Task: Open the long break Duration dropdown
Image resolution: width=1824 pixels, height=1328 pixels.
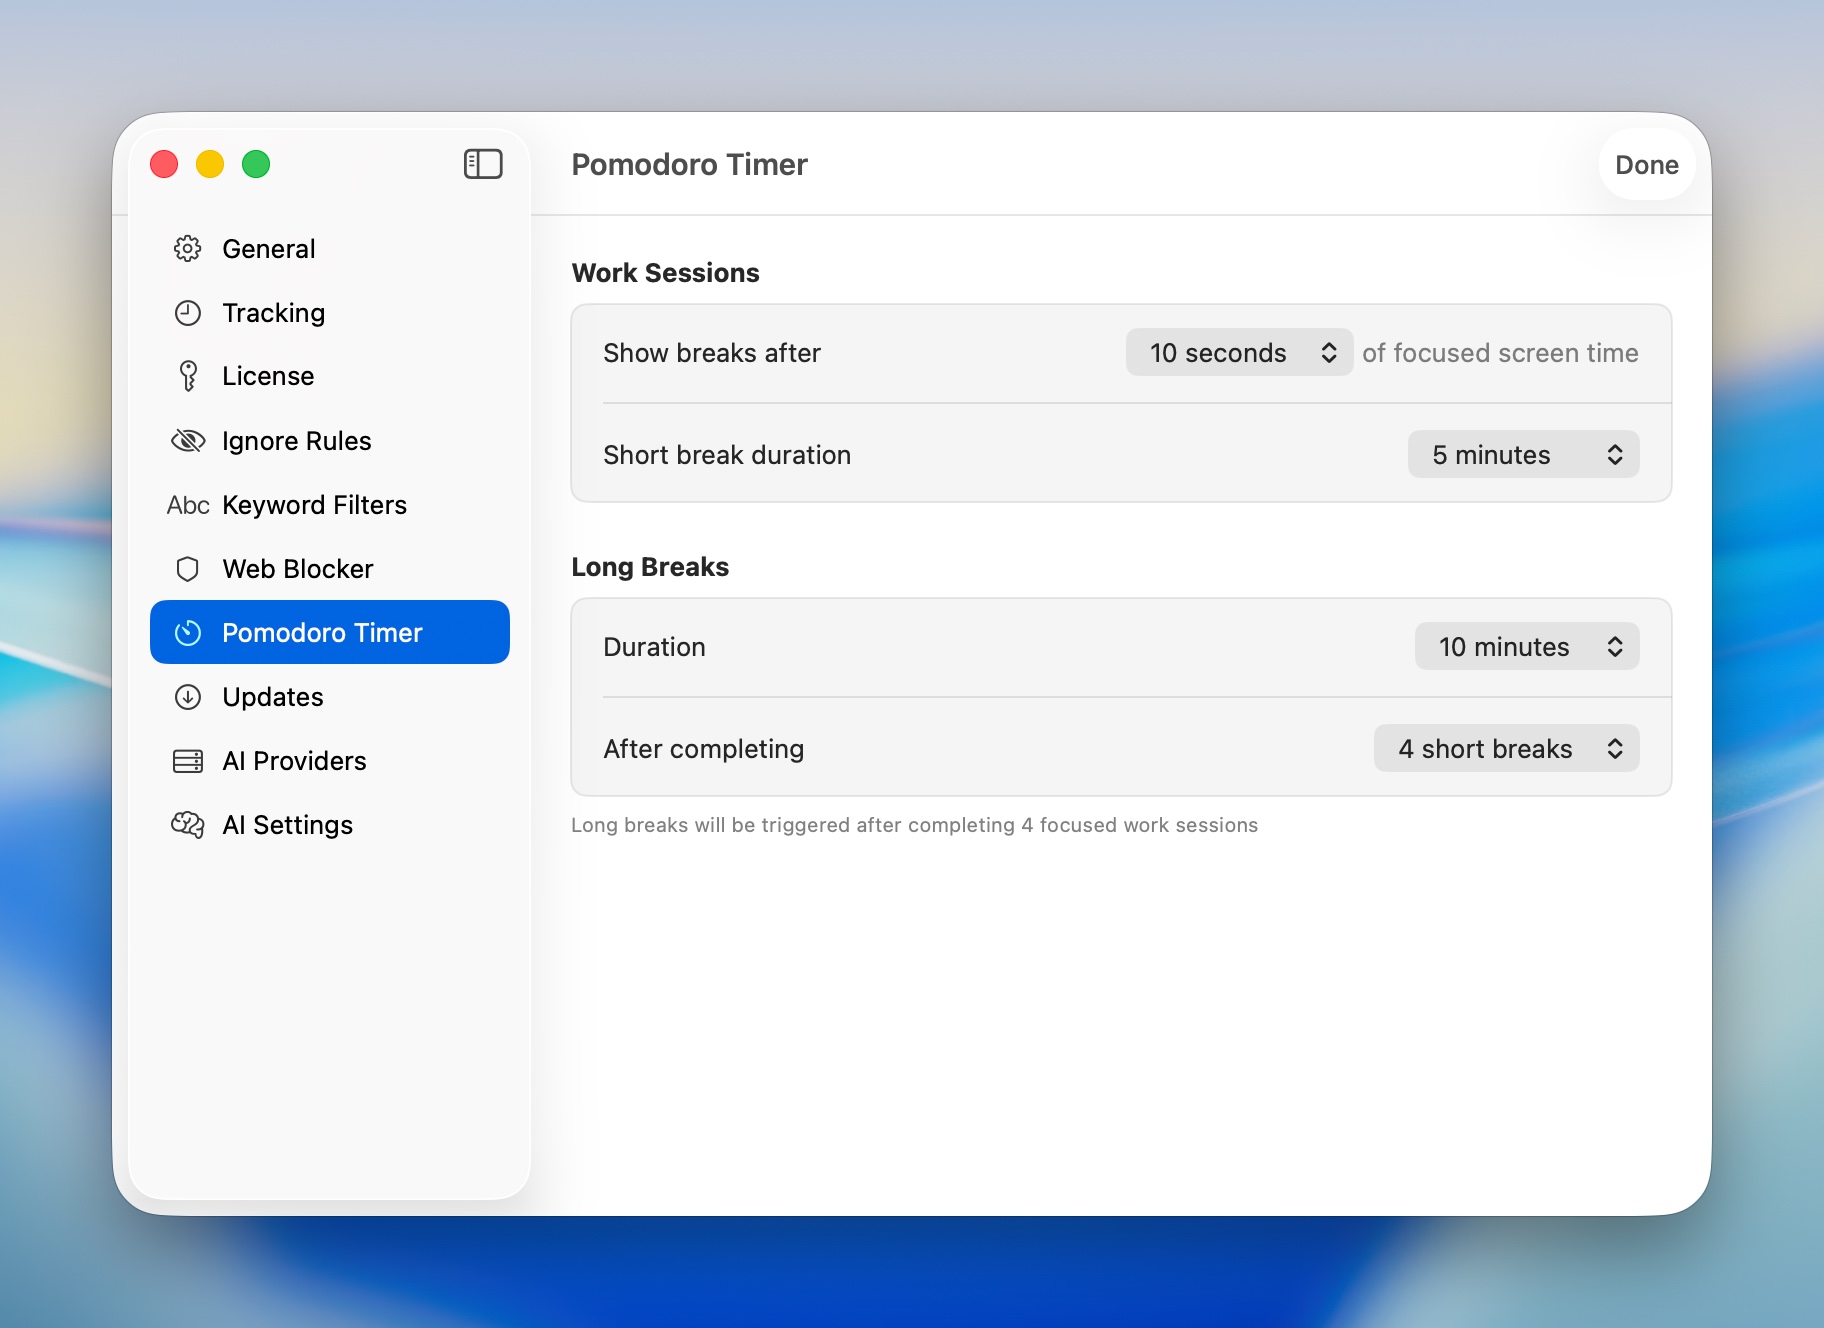Action: pos(1526,646)
